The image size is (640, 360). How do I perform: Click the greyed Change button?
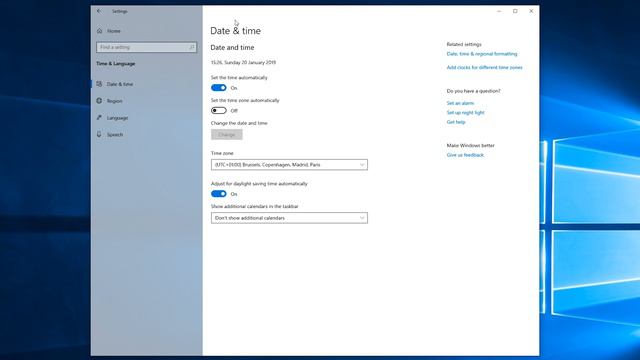(227, 134)
